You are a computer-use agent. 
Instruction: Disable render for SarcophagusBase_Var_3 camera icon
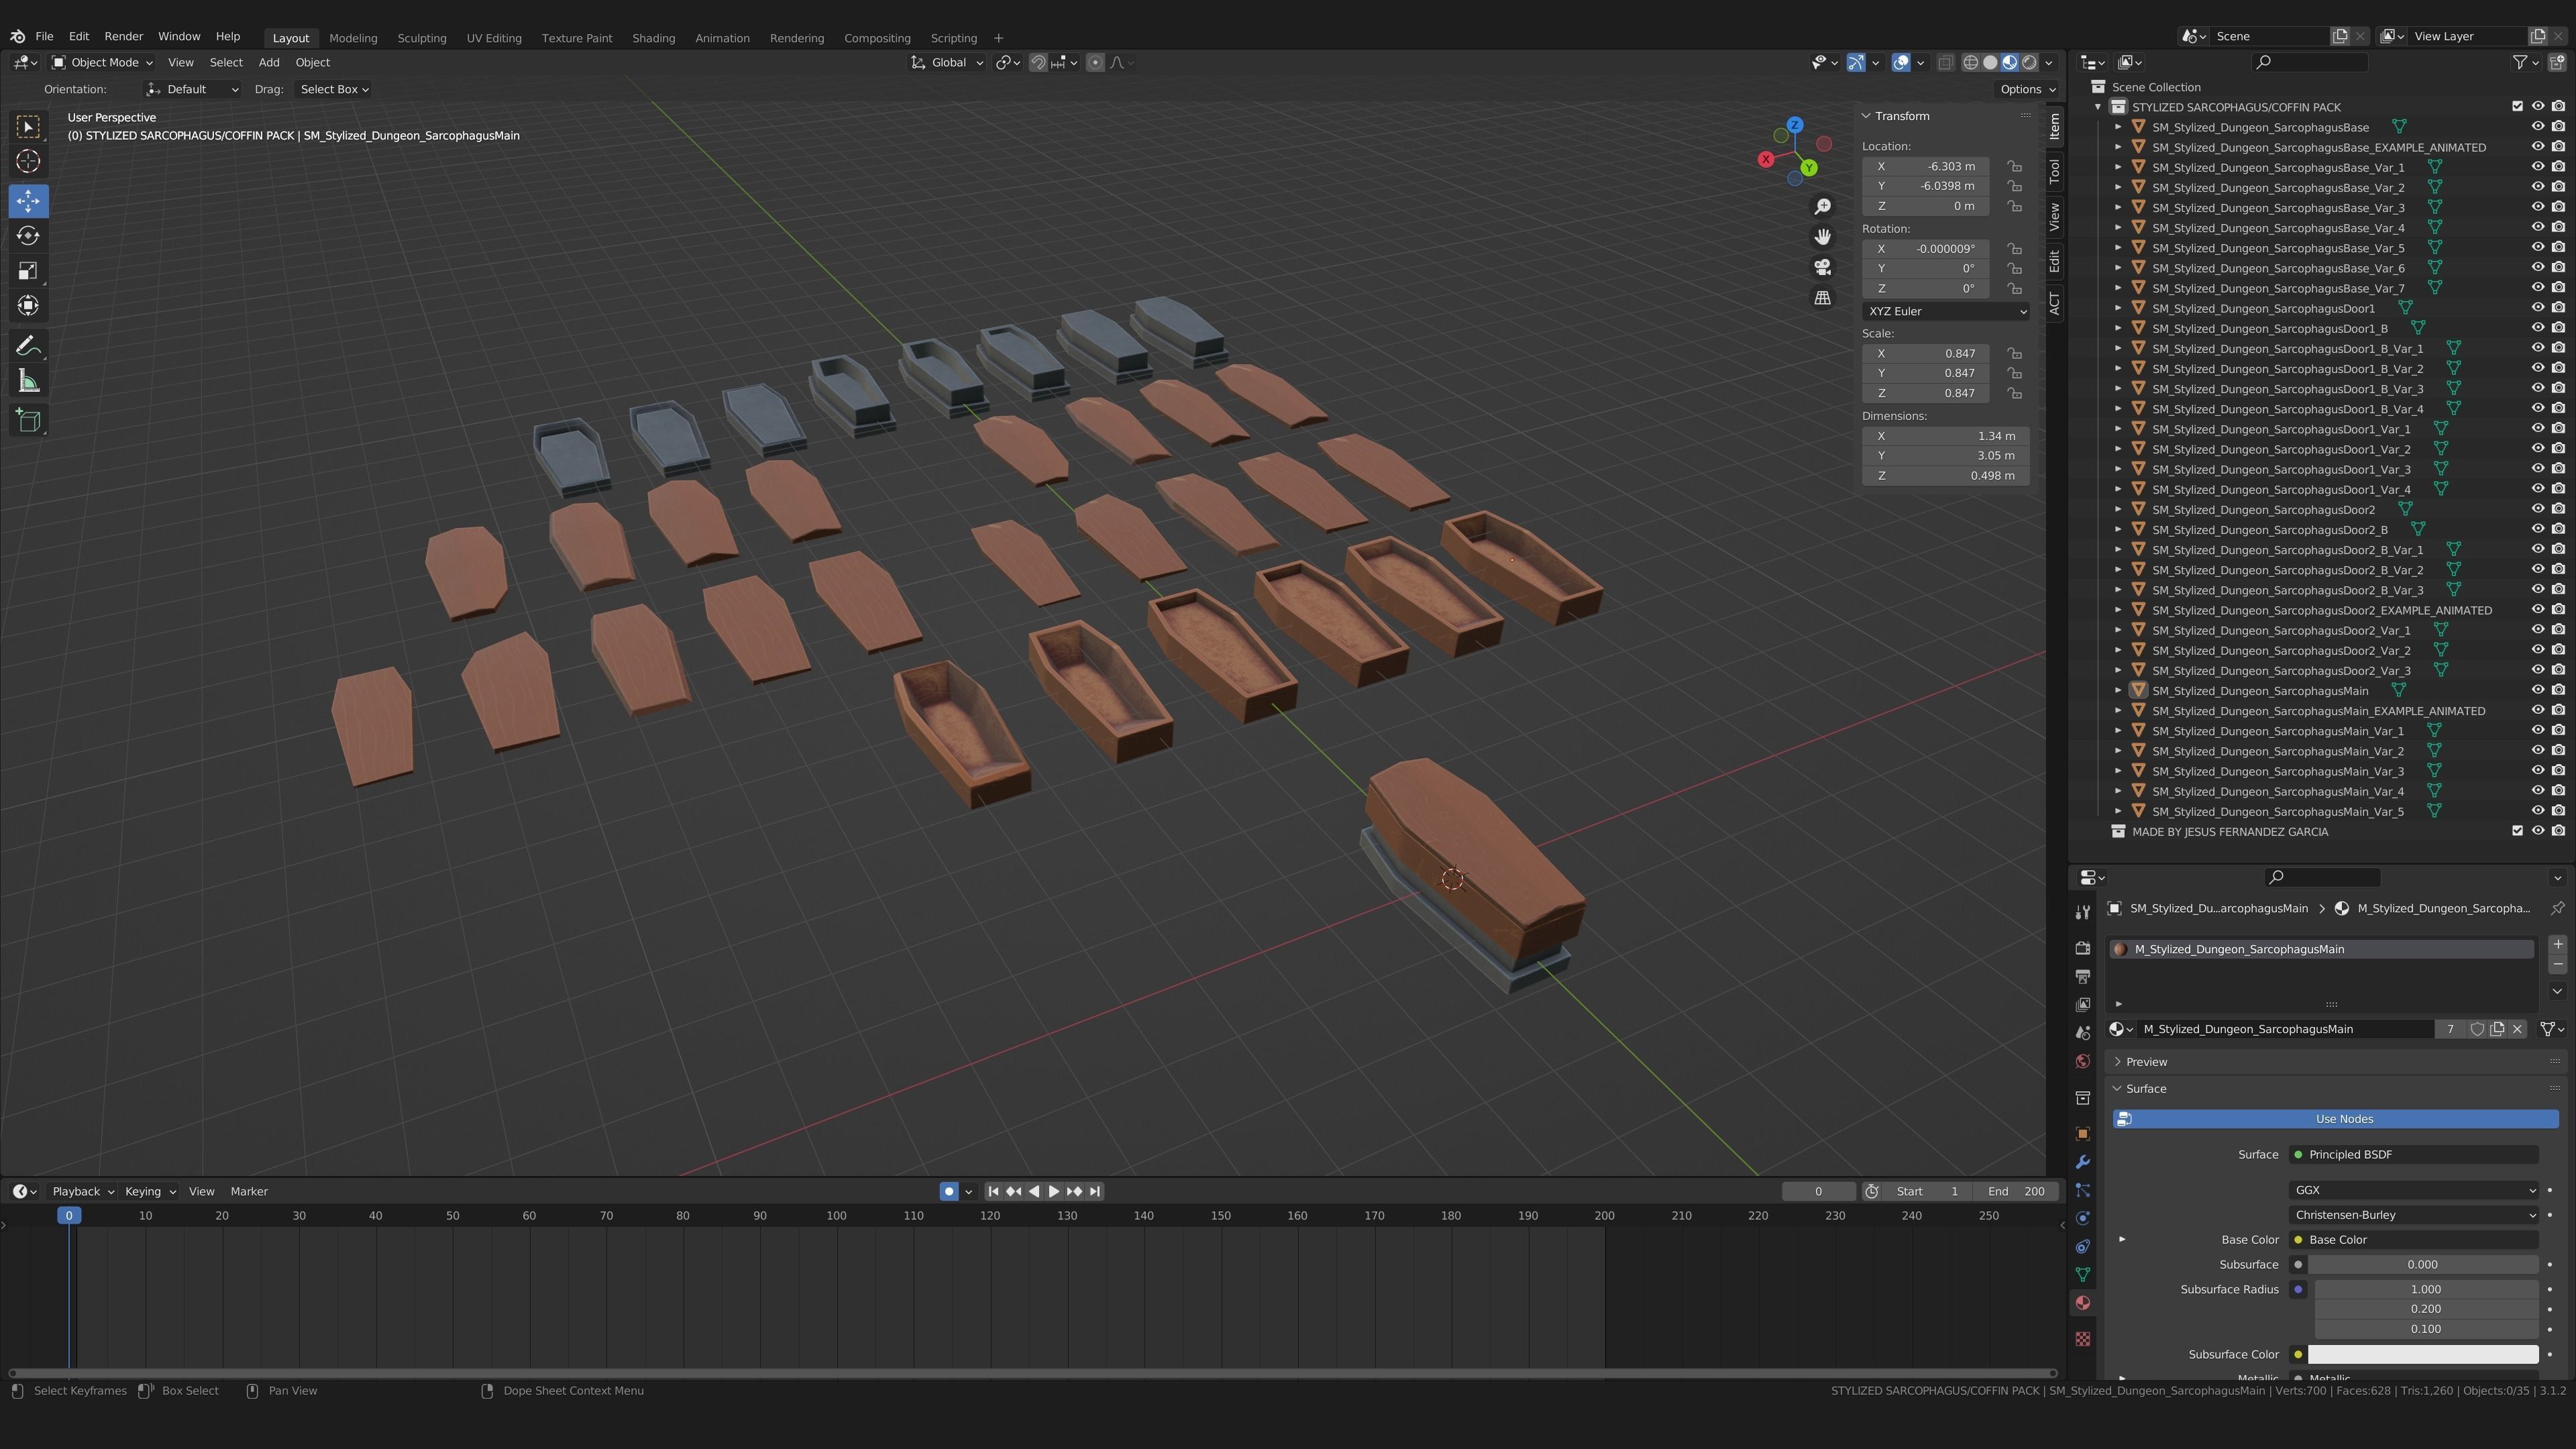pyautogui.click(x=2558, y=207)
